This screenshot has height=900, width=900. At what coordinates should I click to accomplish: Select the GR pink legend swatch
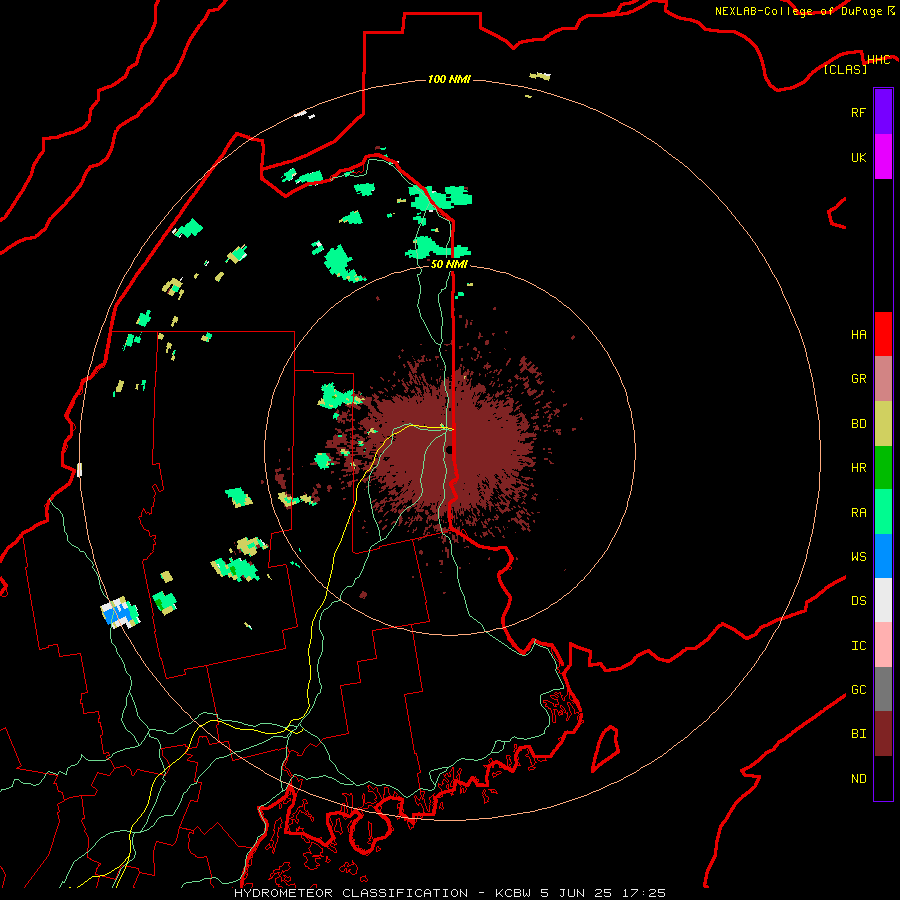[x=883, y=379]
